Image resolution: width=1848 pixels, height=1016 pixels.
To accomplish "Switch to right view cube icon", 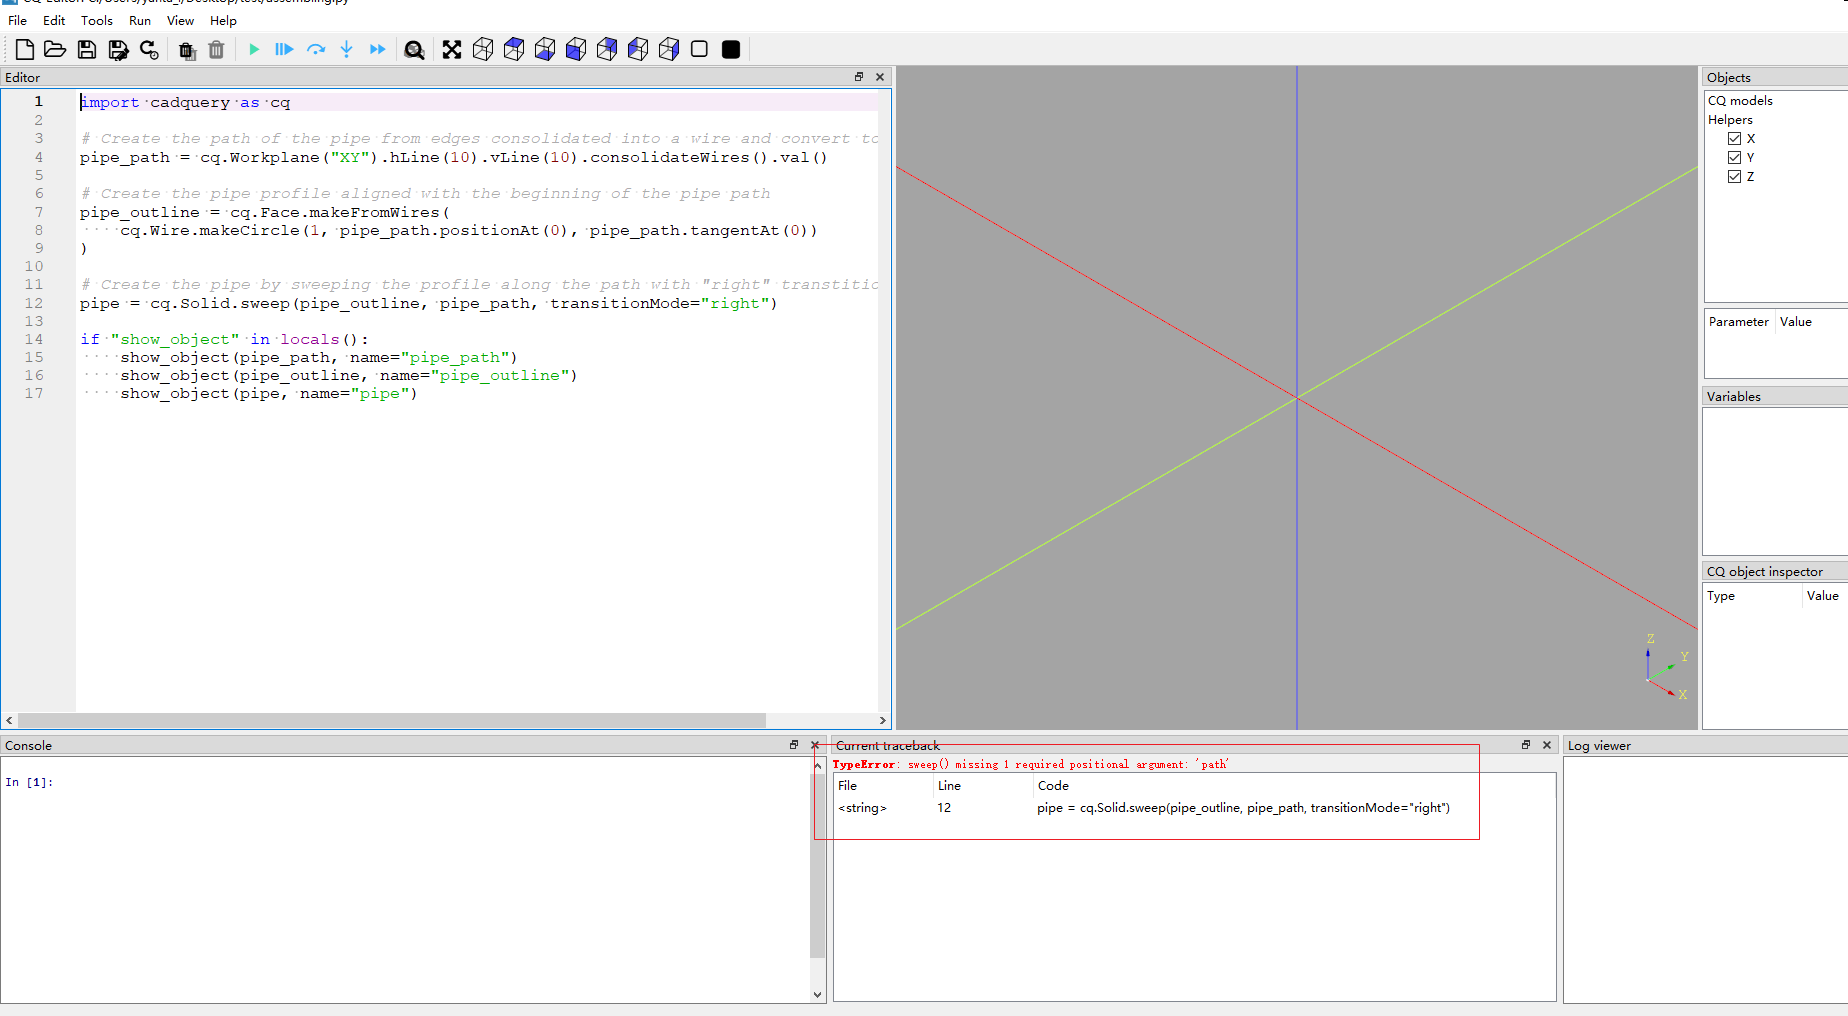I will pyautogui.click(x=669, y=49).
